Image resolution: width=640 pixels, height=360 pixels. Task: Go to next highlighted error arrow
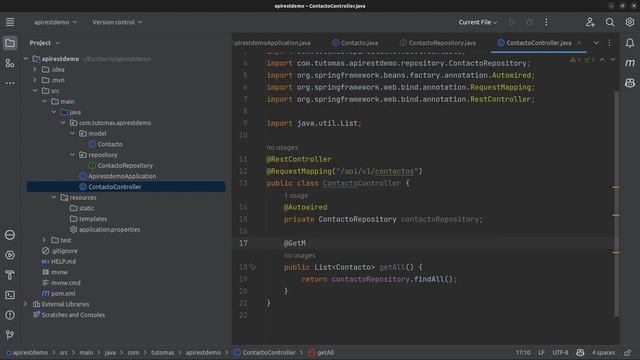pos(613,60)
